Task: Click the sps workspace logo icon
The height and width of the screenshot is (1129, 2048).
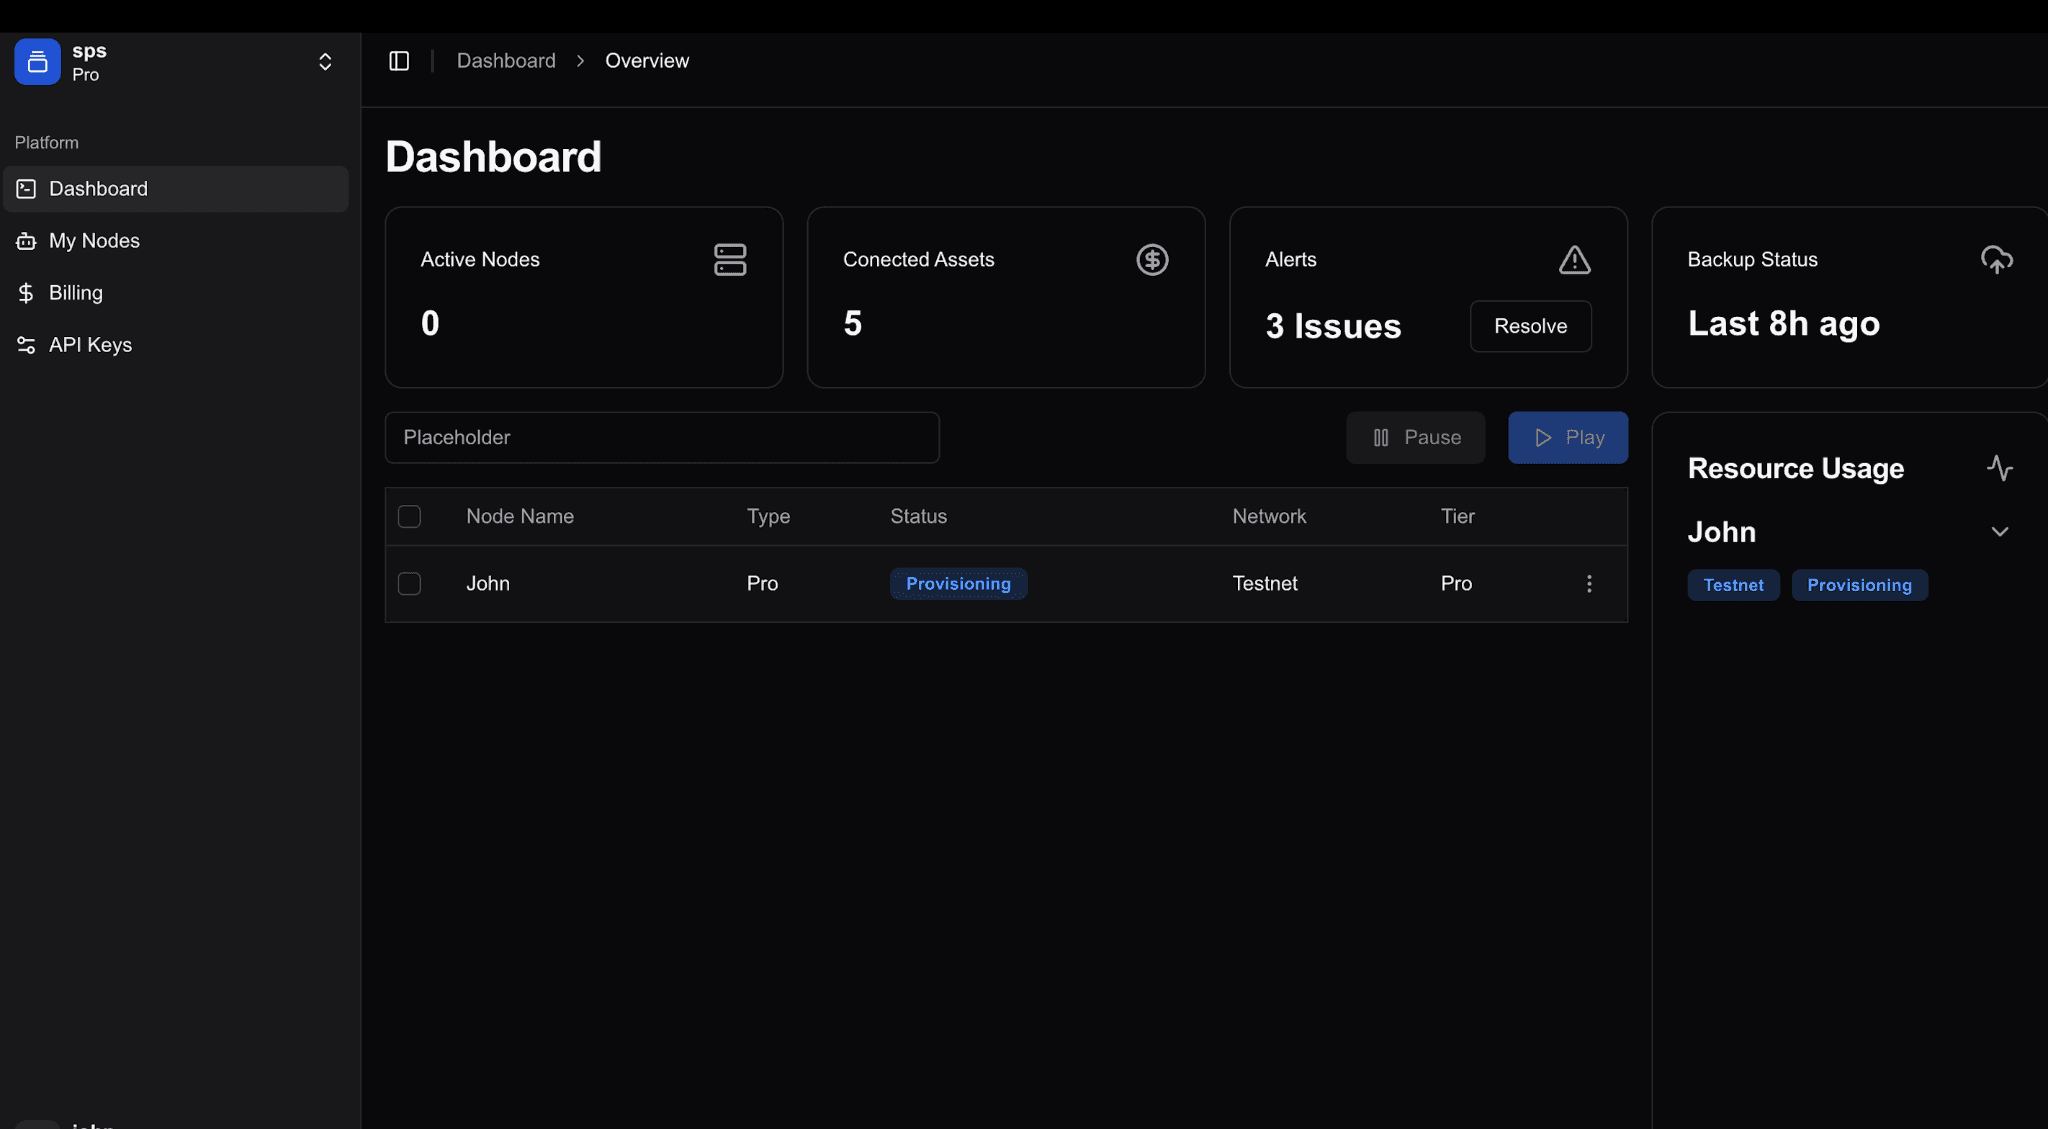Action: pyautogui.click(x=37, y=62)
